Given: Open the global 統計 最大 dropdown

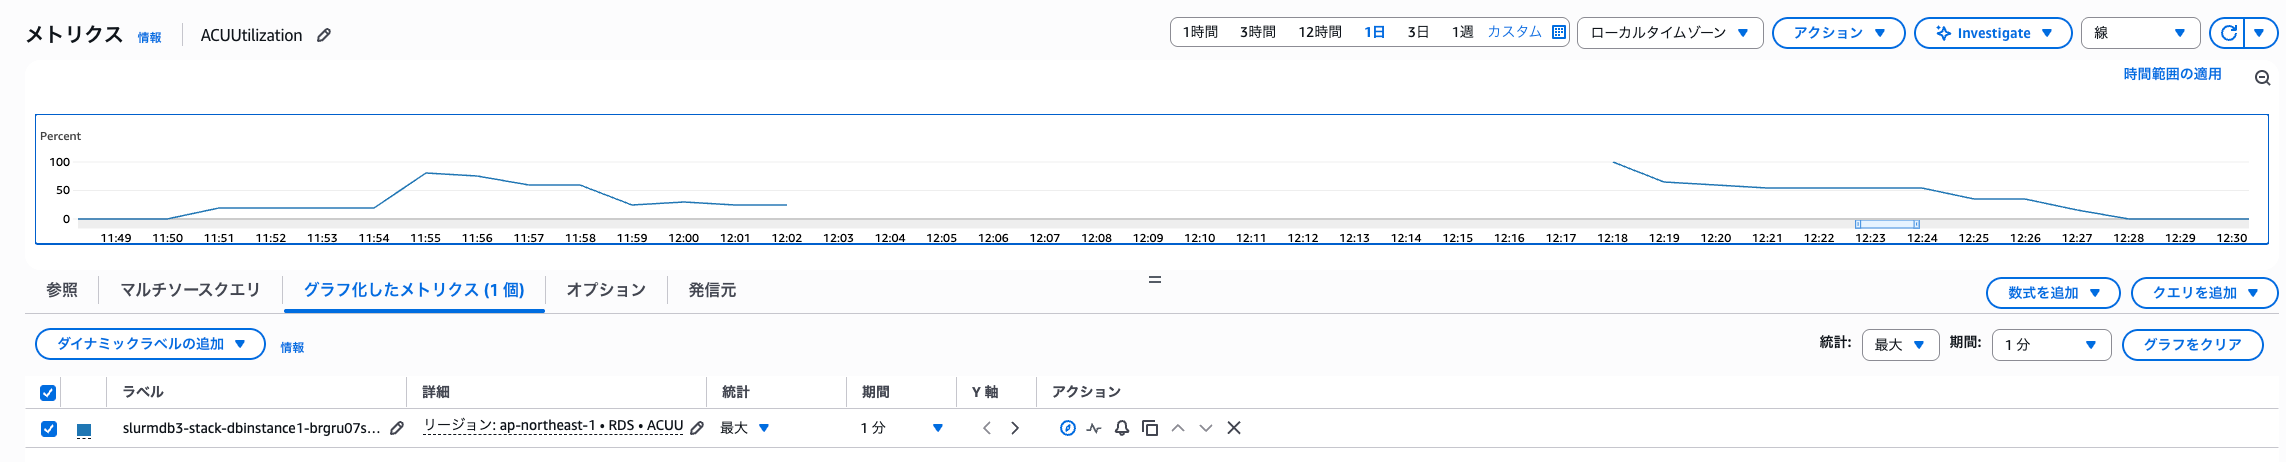Looking at the screenshot, I should pos(1900,345).
